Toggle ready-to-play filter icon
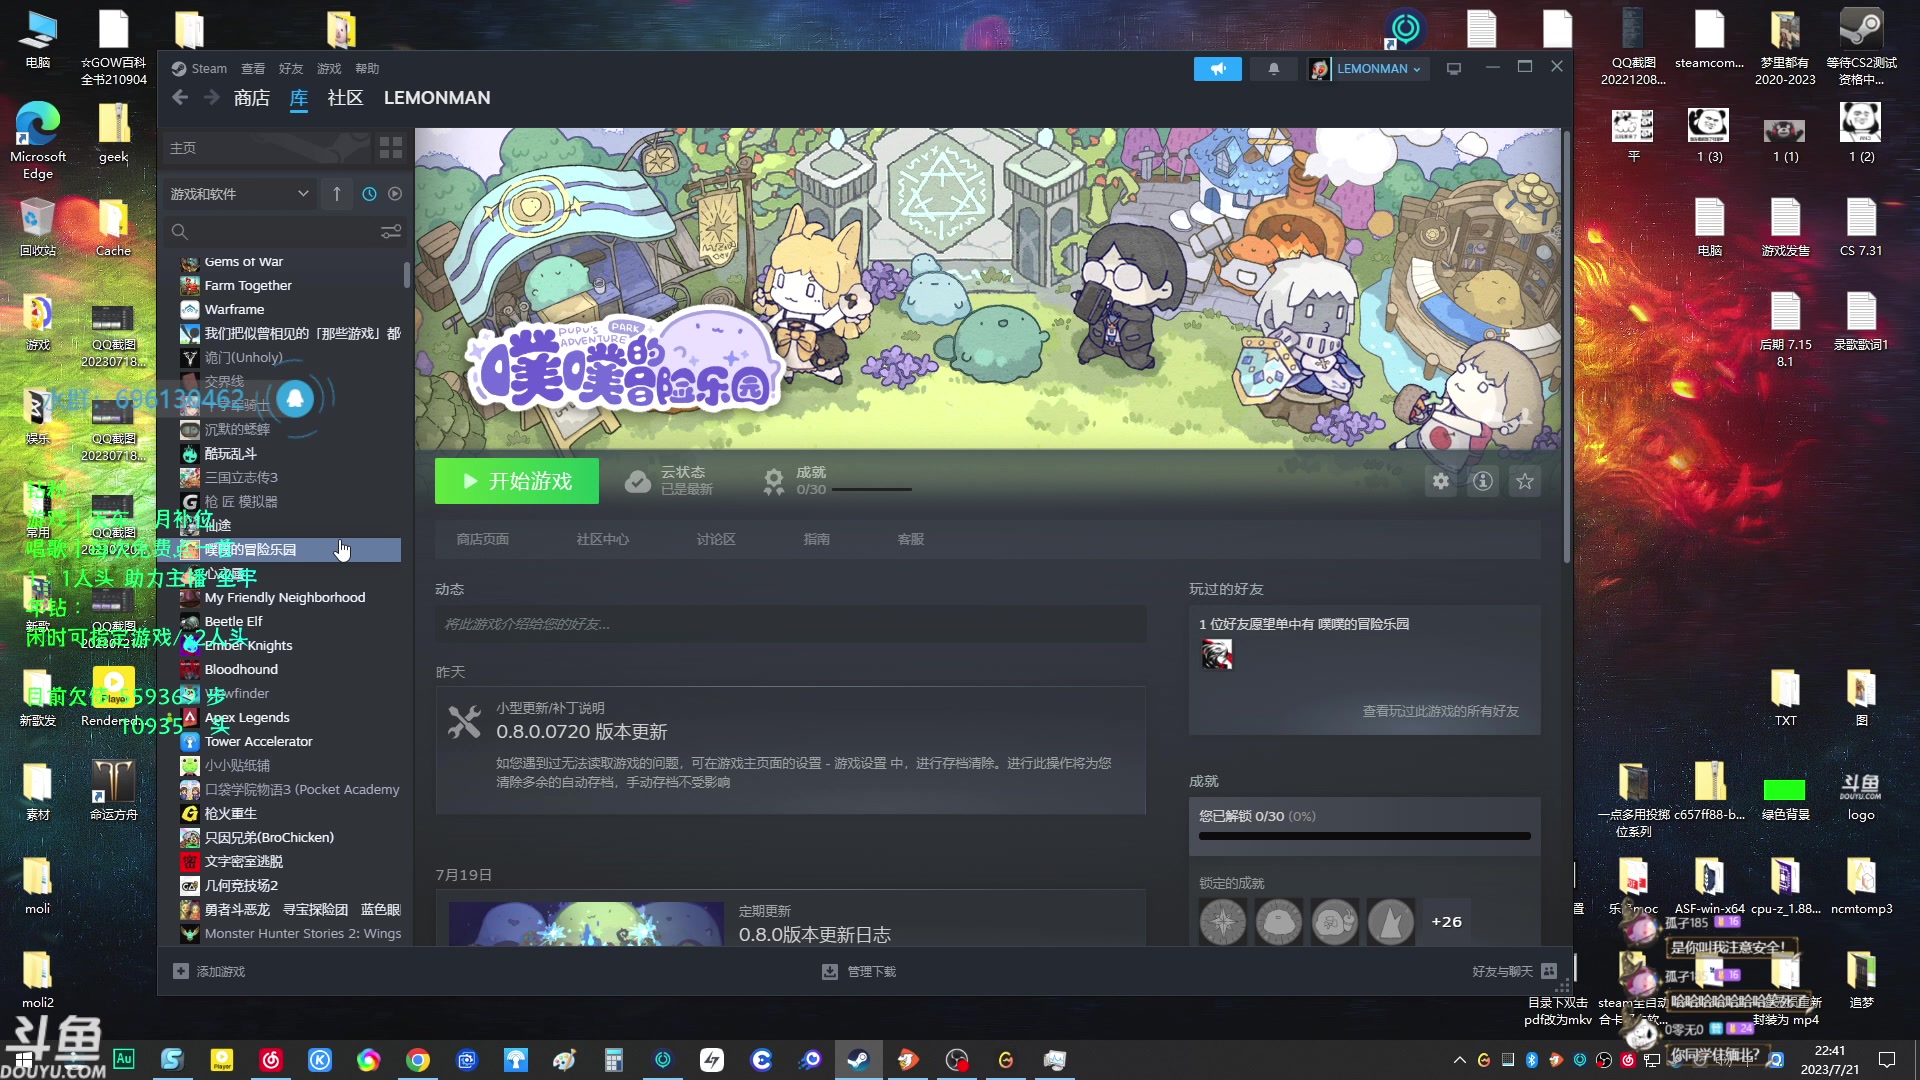The width and height of the screenshot is (1920, 1080). (x=395, y=194)
